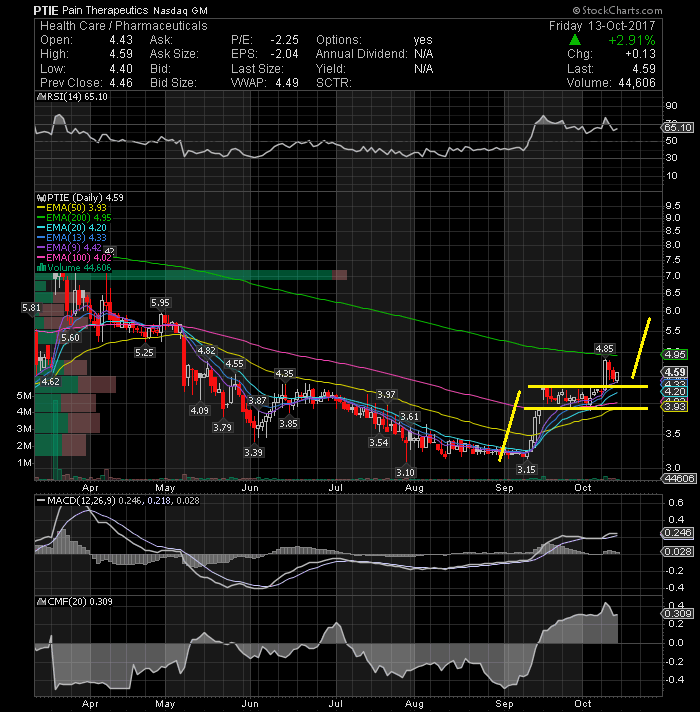
Task: Click the Last Size label
Action: click(257, 69)
